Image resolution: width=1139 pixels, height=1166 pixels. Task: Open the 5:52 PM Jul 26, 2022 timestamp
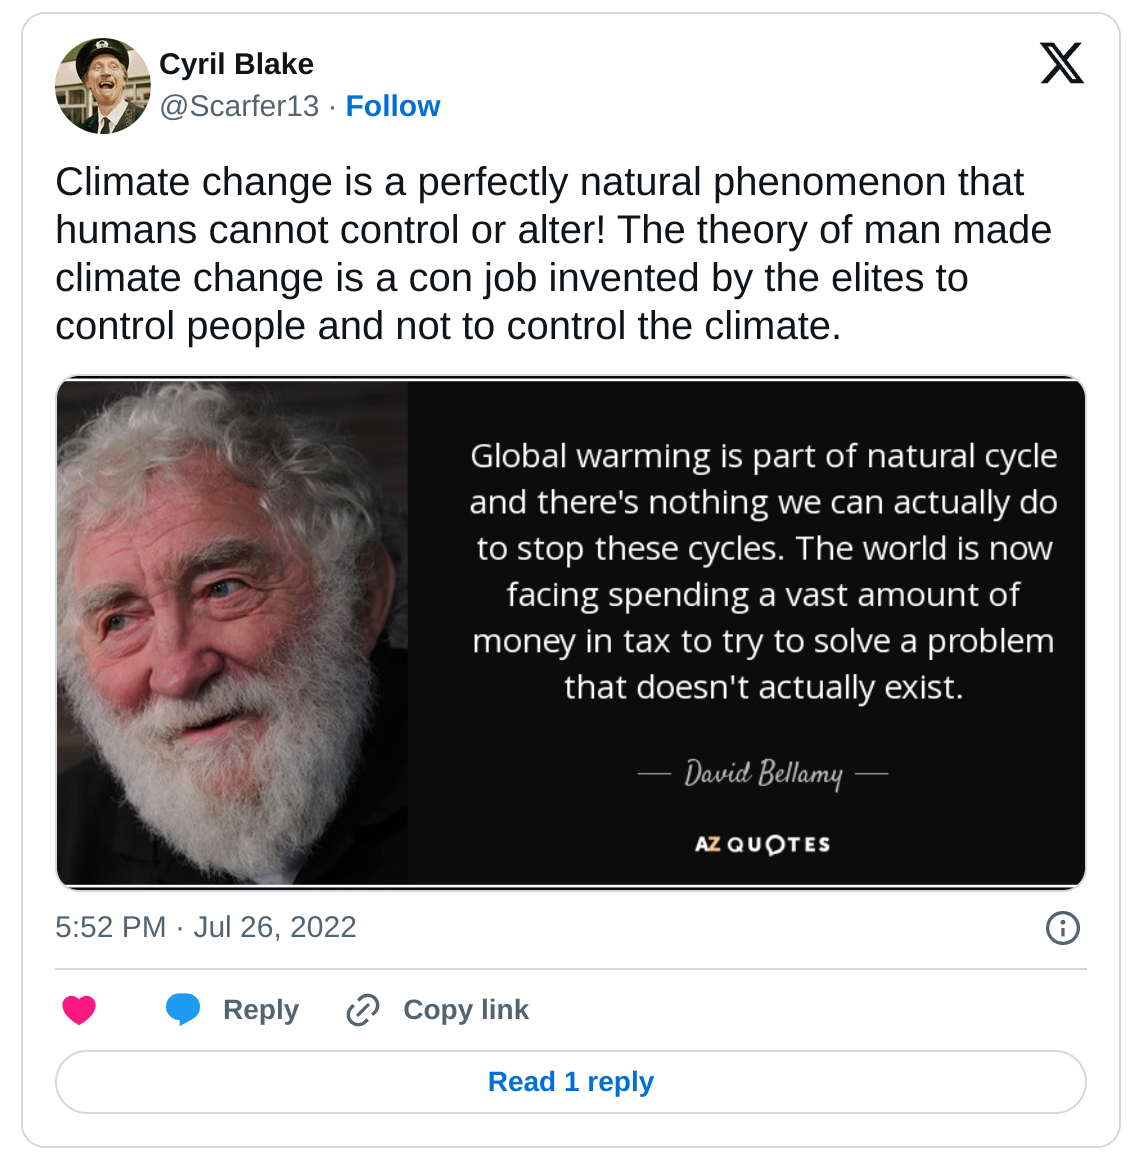click(x=206, y=927)
